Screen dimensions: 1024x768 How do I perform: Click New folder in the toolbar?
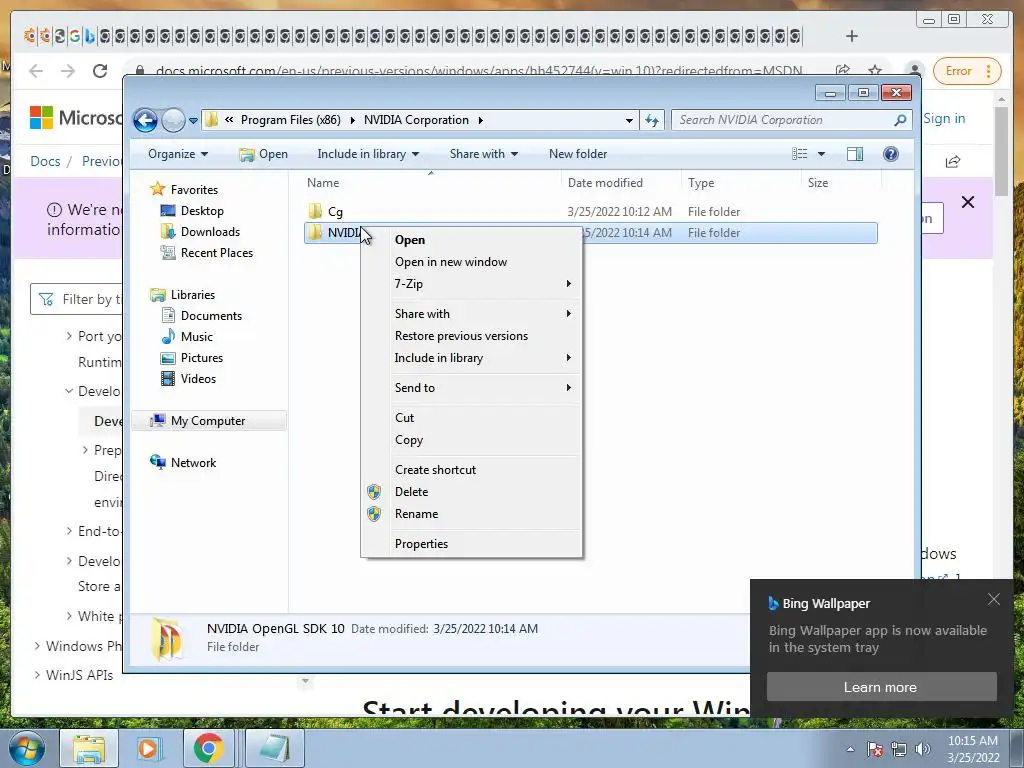point(578,154)
